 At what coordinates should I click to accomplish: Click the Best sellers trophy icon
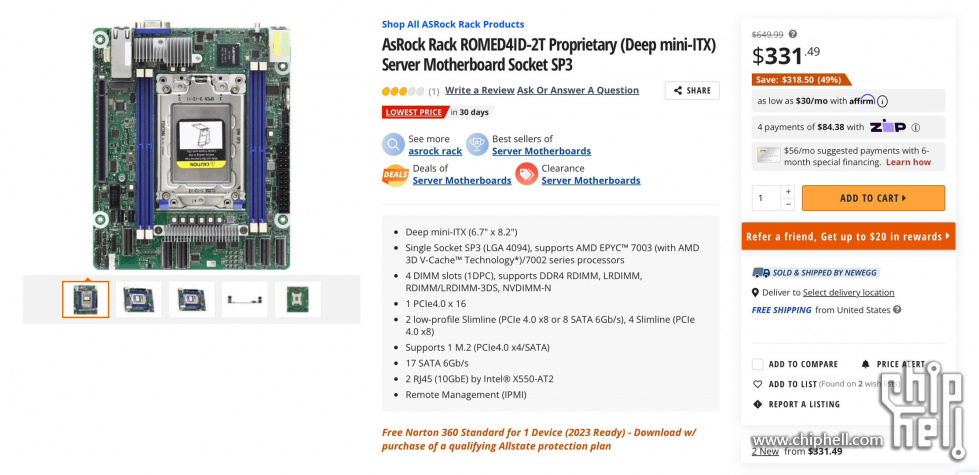click(x=477, y=145)
